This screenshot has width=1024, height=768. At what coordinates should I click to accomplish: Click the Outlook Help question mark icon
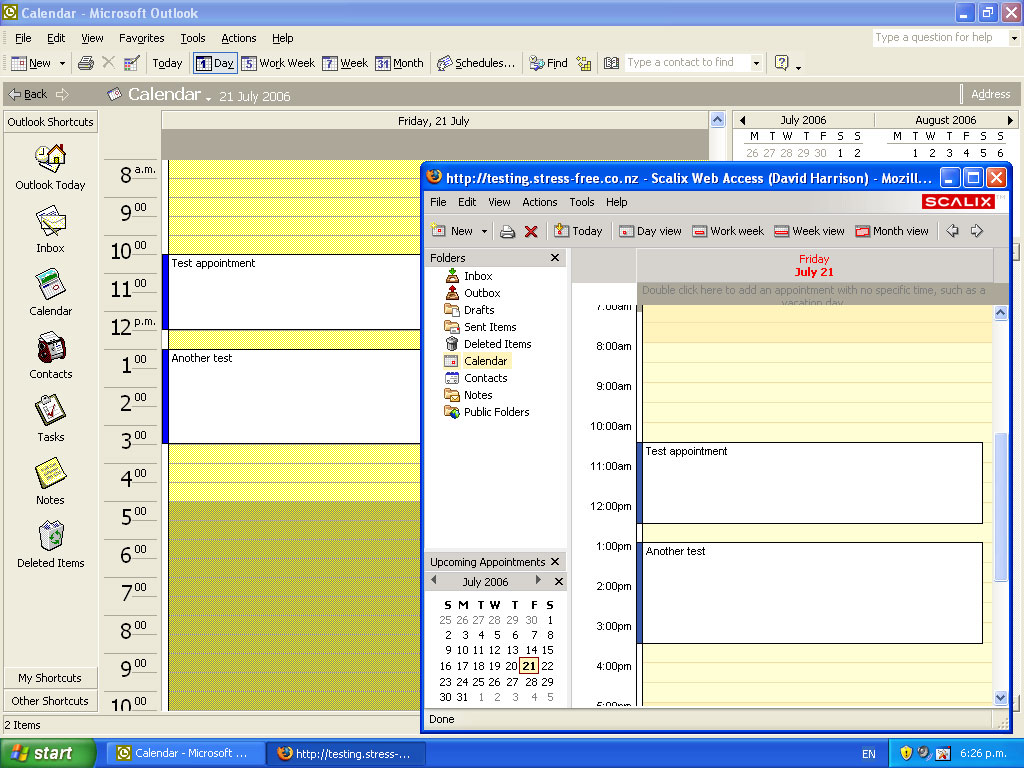781,63
